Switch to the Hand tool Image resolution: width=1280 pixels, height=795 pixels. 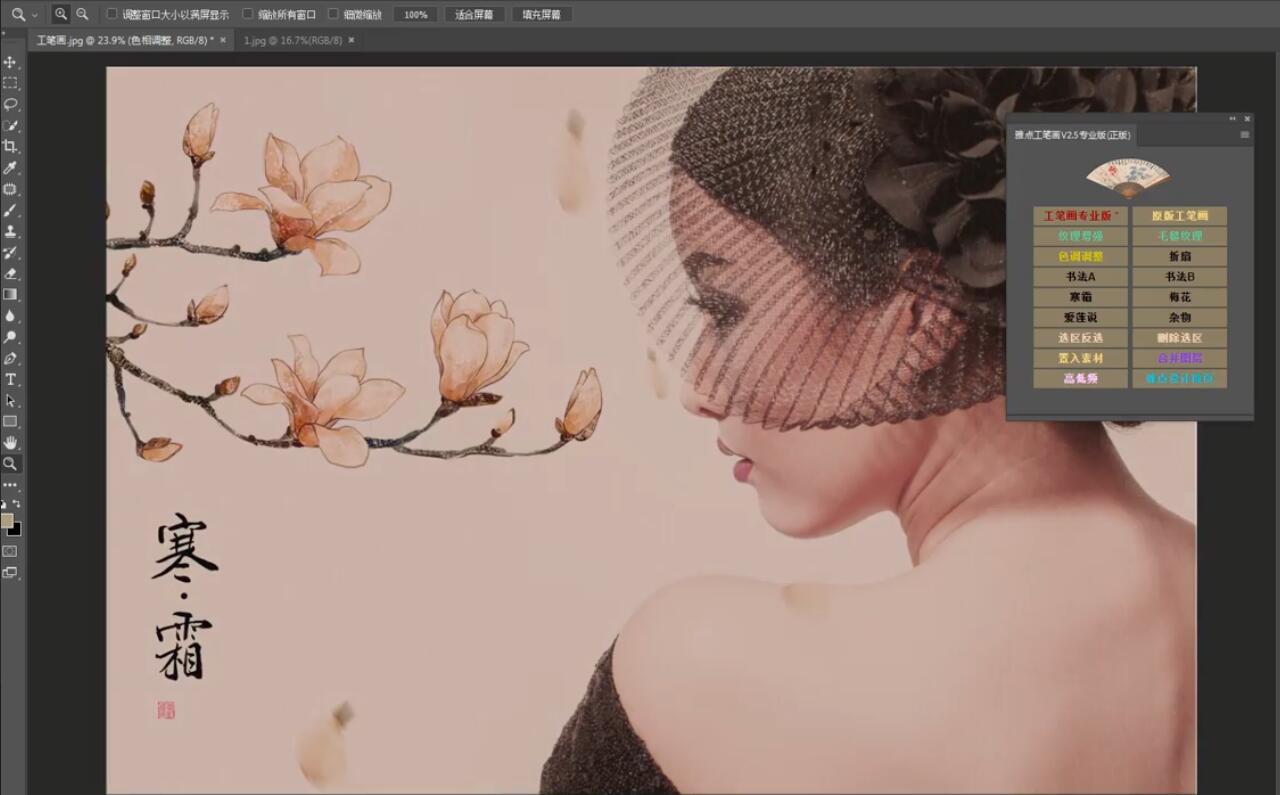click(x=10, y=442)
